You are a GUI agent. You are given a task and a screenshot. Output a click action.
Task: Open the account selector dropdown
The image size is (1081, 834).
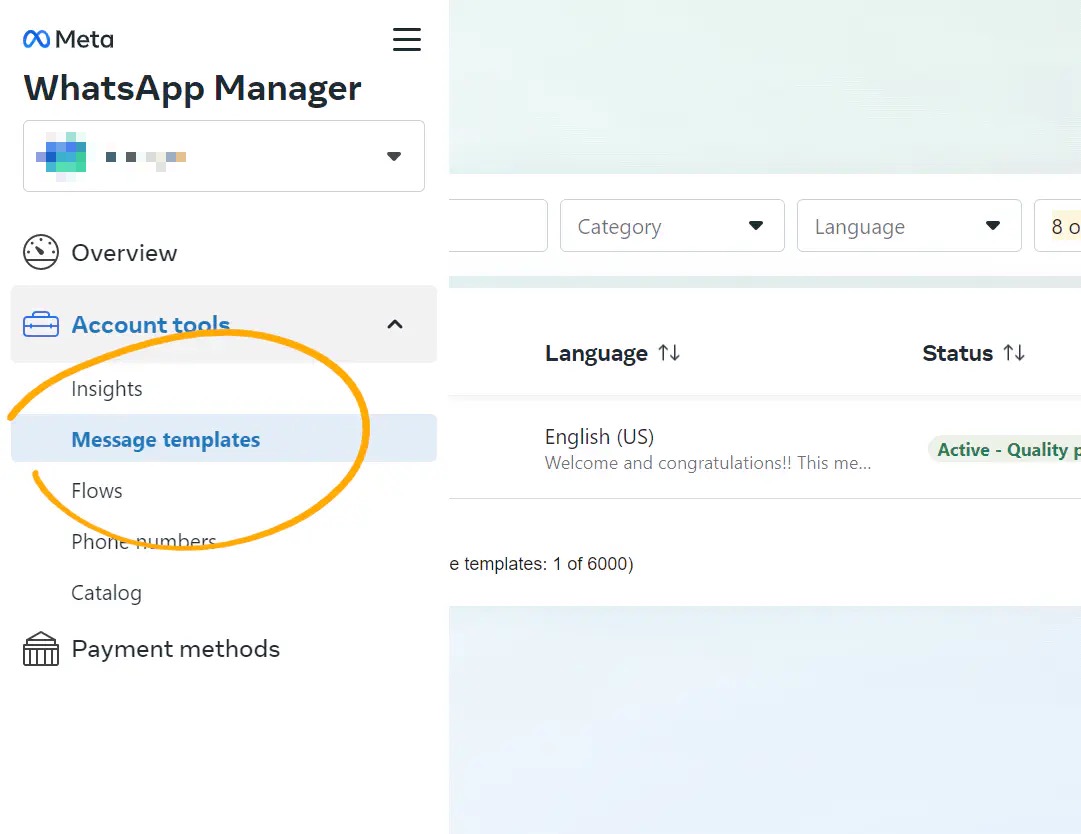click(394, 156)
